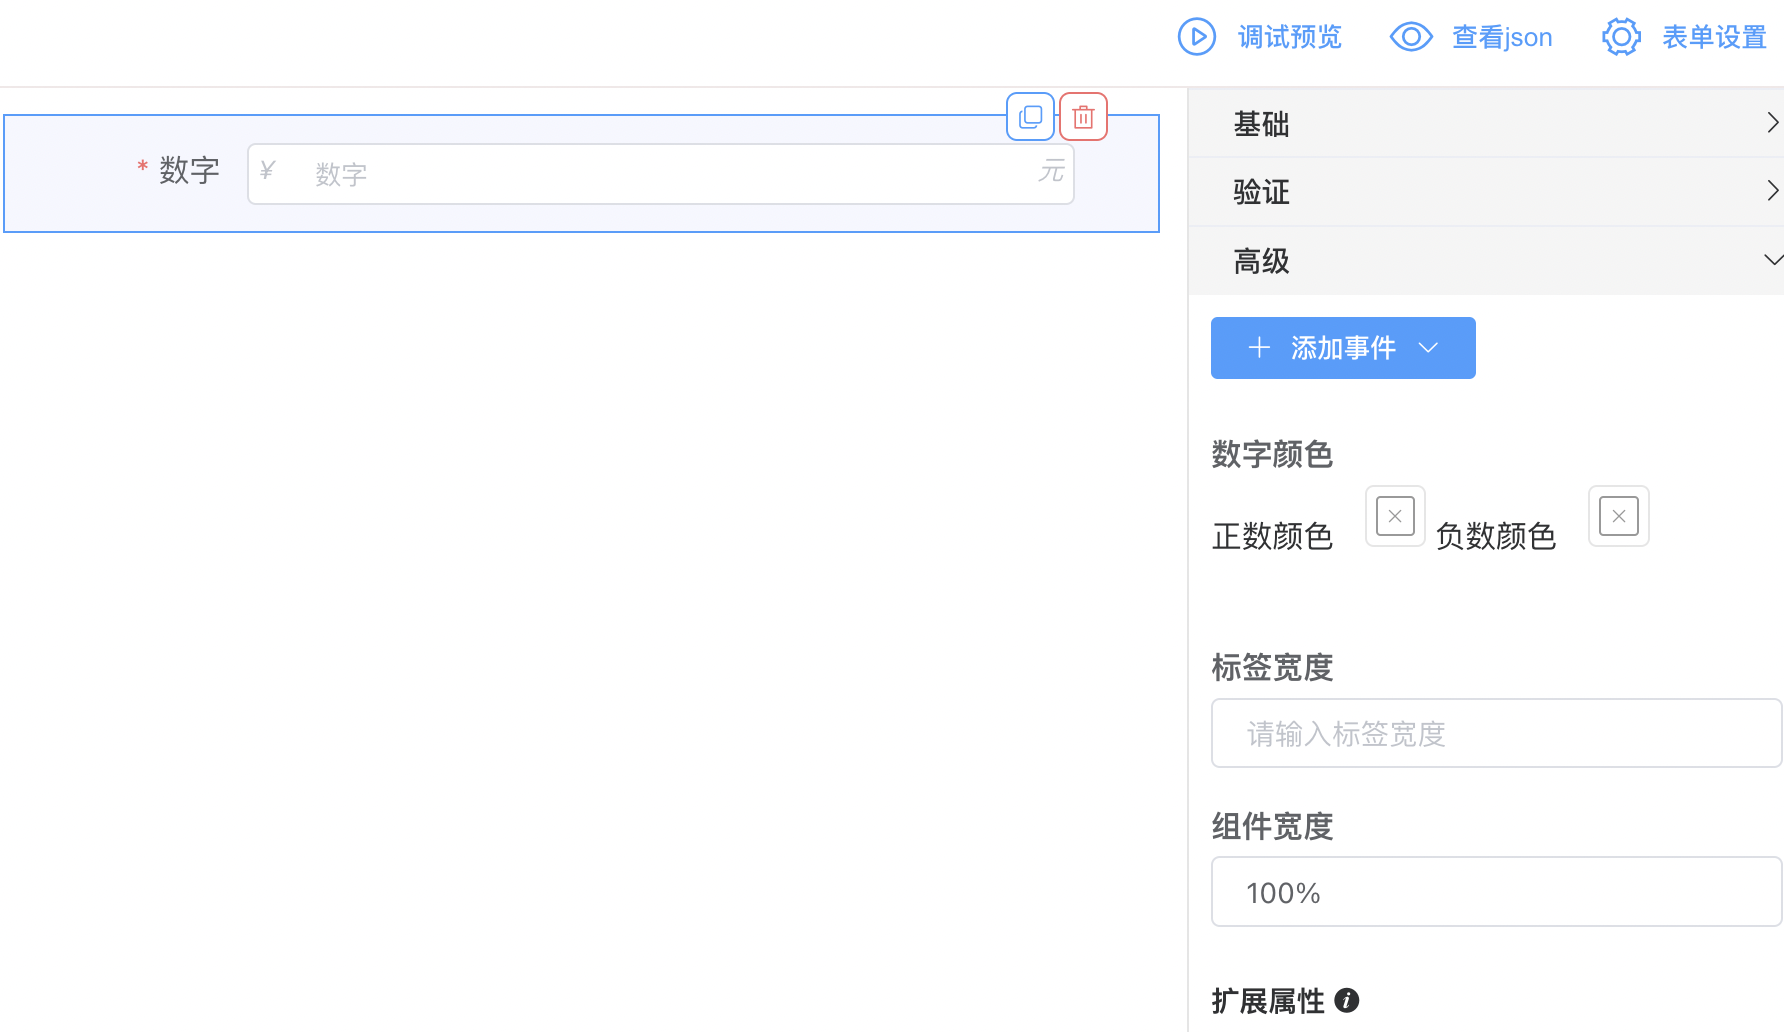This screenshot has width=1784, height=1032.
Task: Click inside the 数字 number input
Action: pyautogui.click(x=660, y=174)
